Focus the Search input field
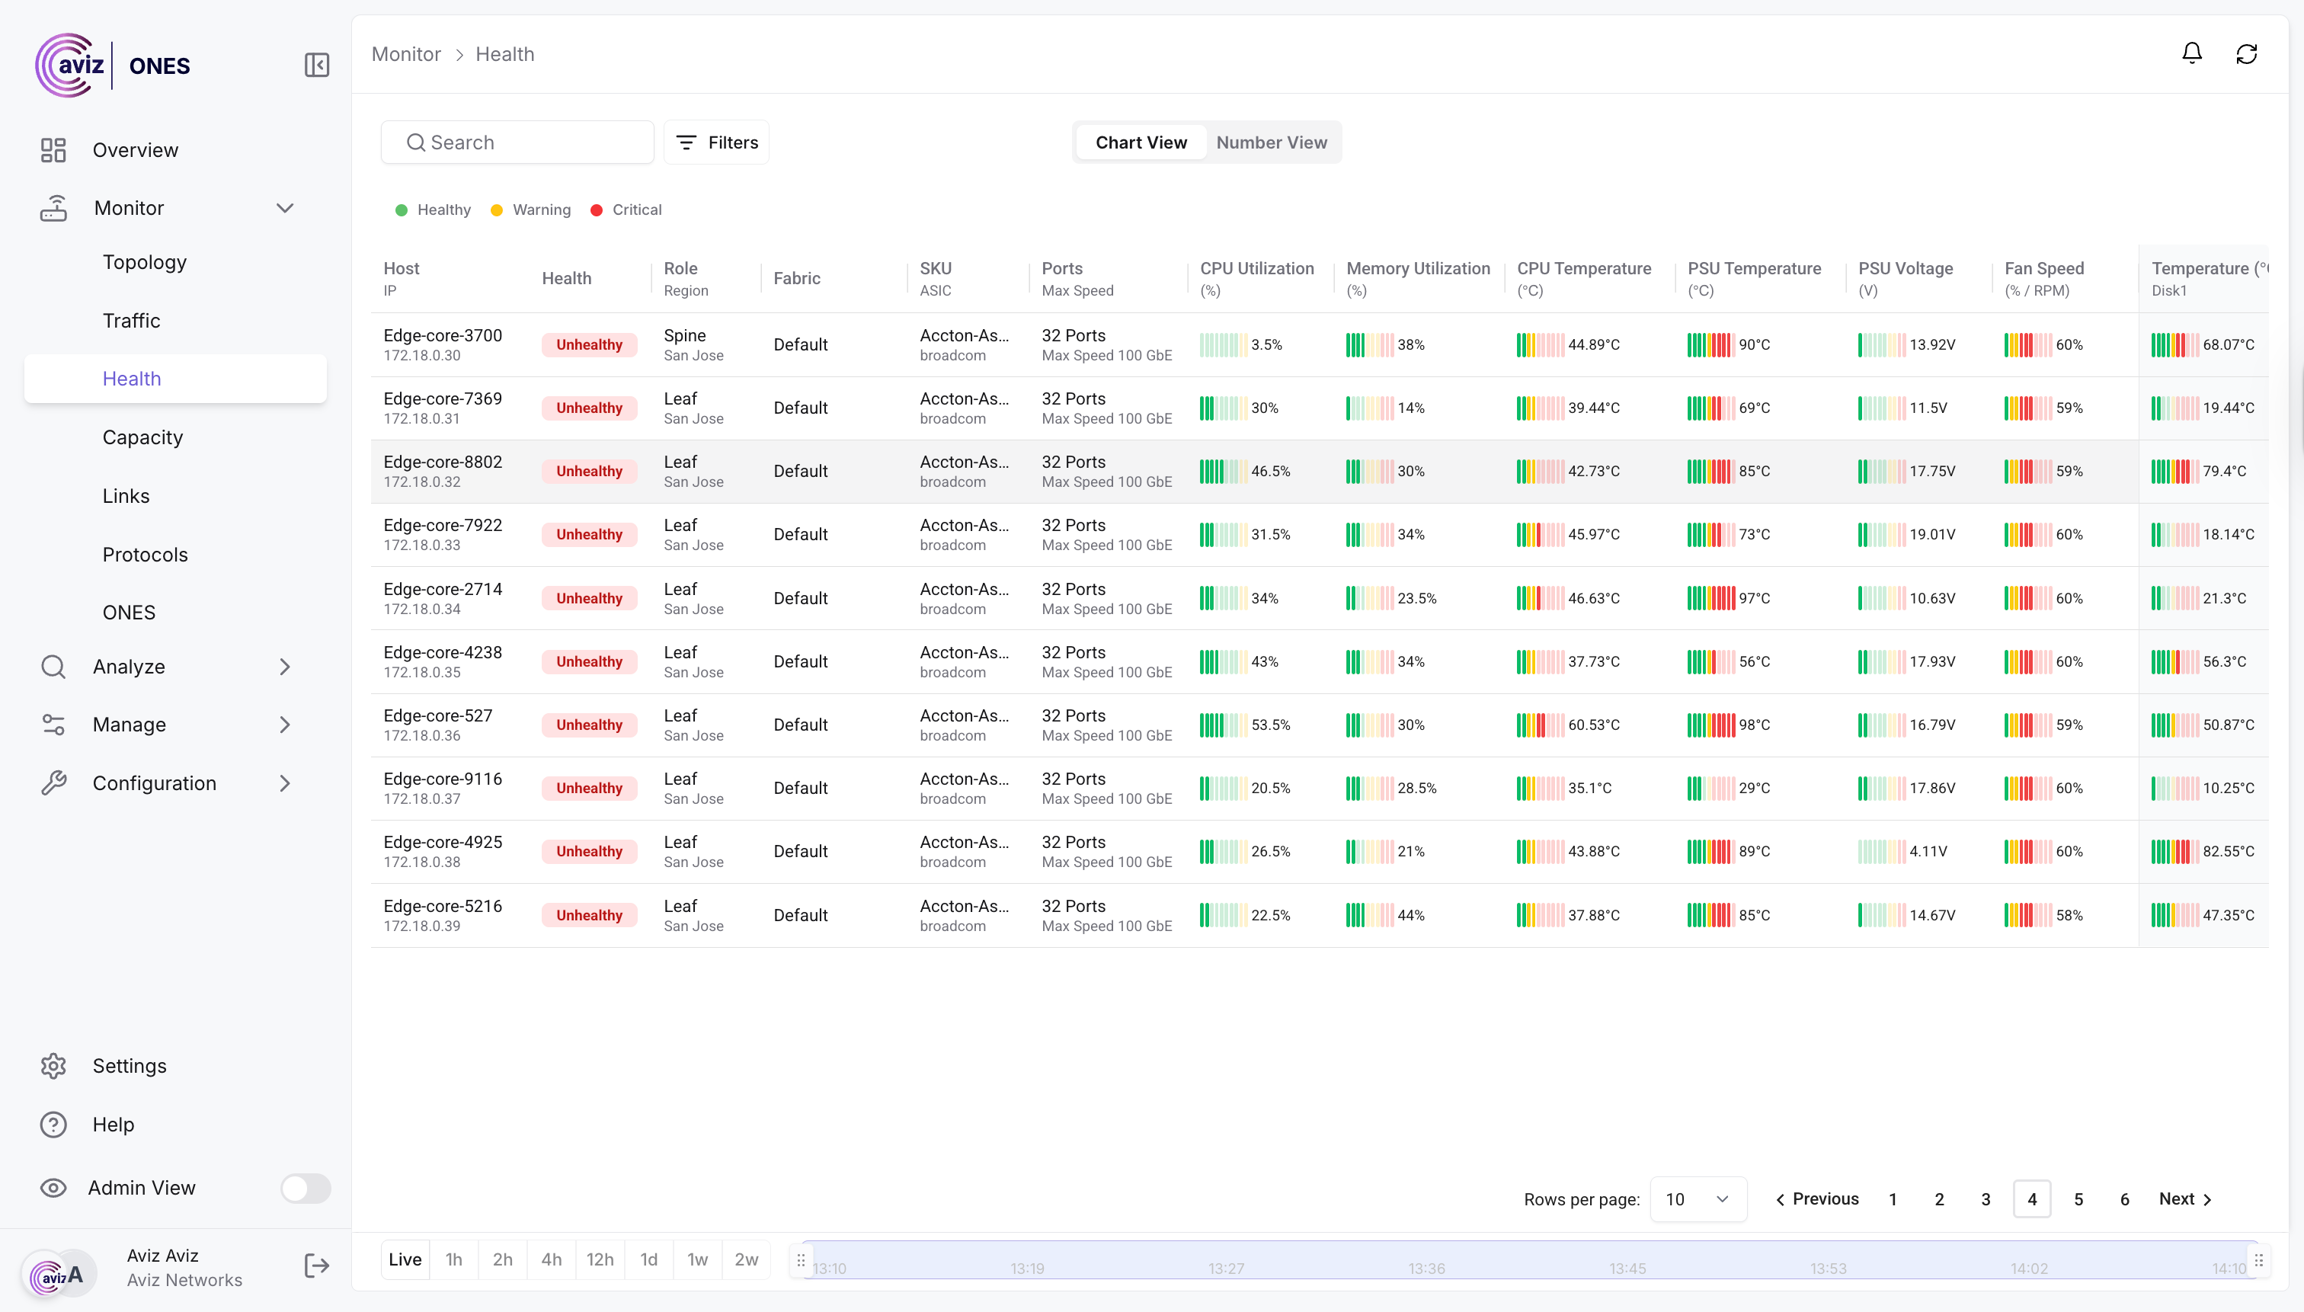Screen dimensions: 2304x1312 [x=518, y=142]
